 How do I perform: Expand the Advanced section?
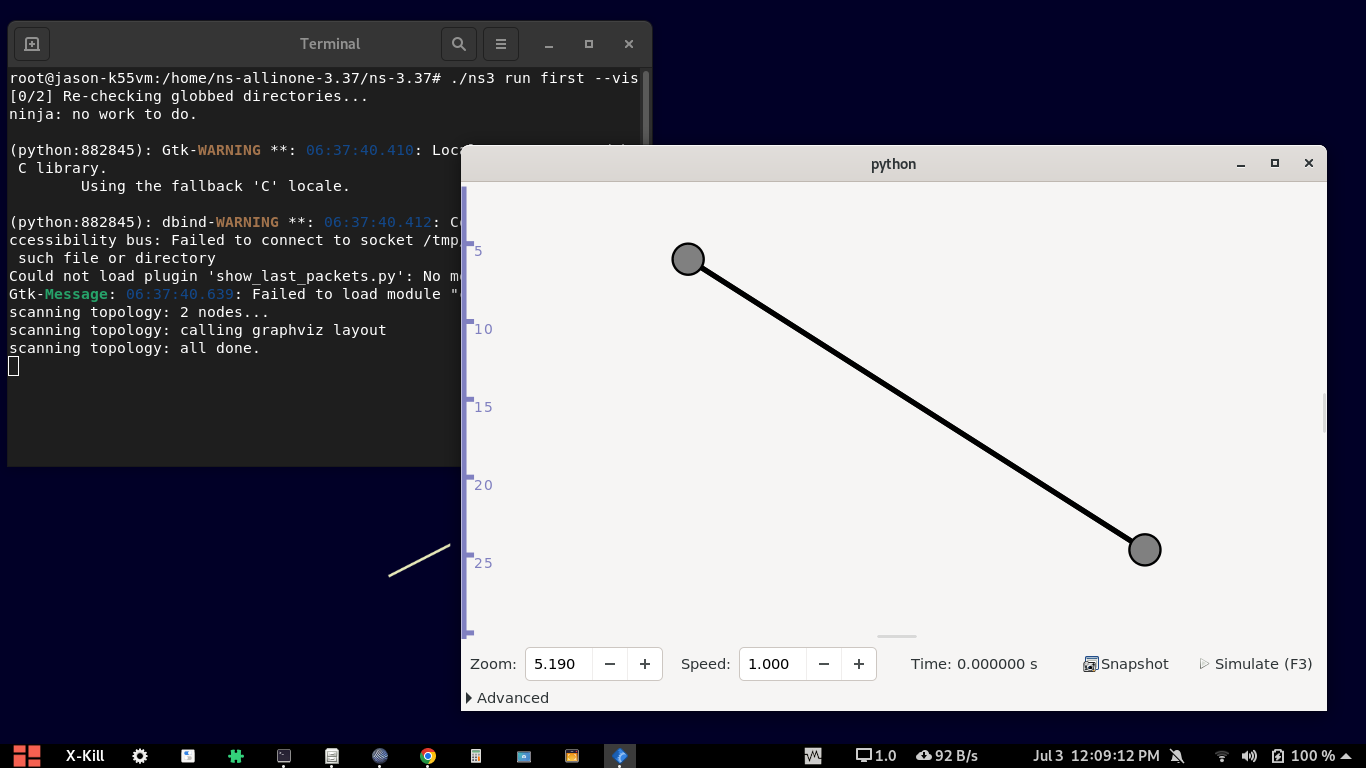(508, 698)
